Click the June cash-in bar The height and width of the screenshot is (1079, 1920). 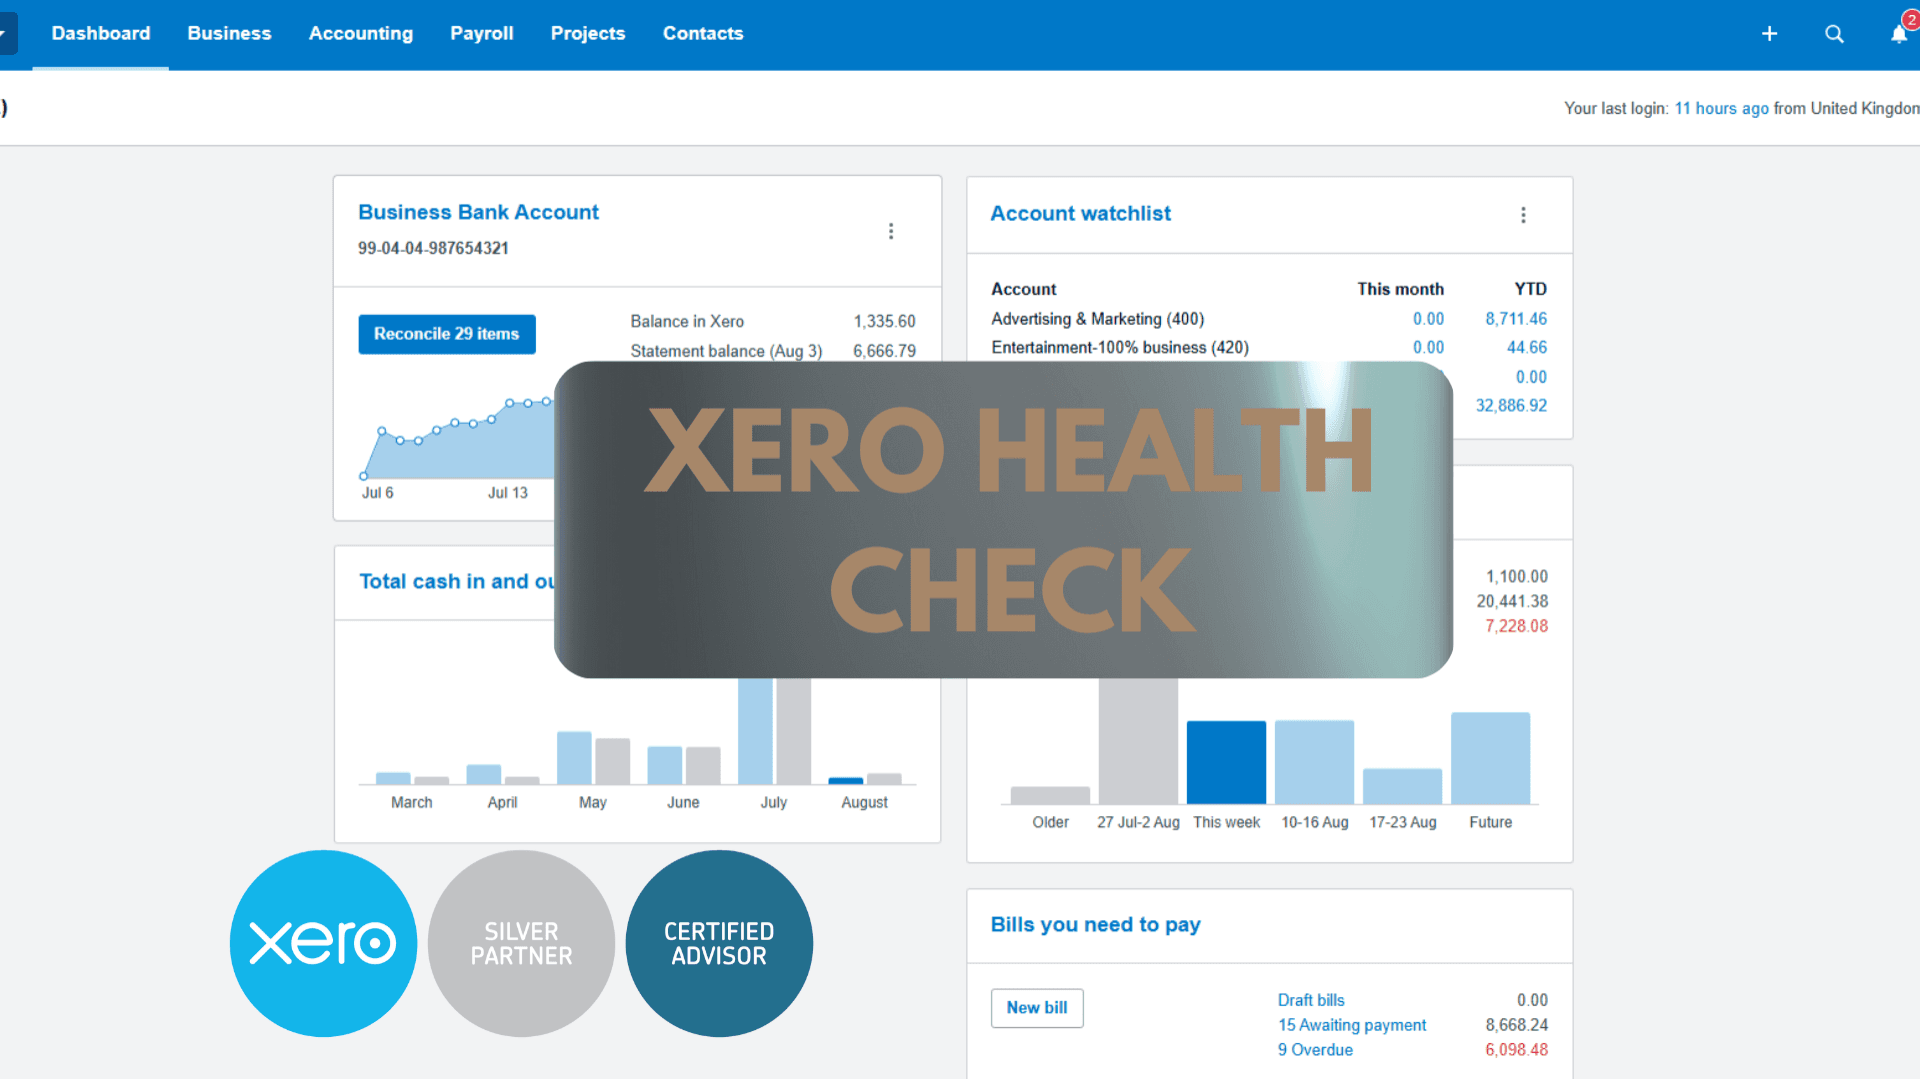click(664, 766)
